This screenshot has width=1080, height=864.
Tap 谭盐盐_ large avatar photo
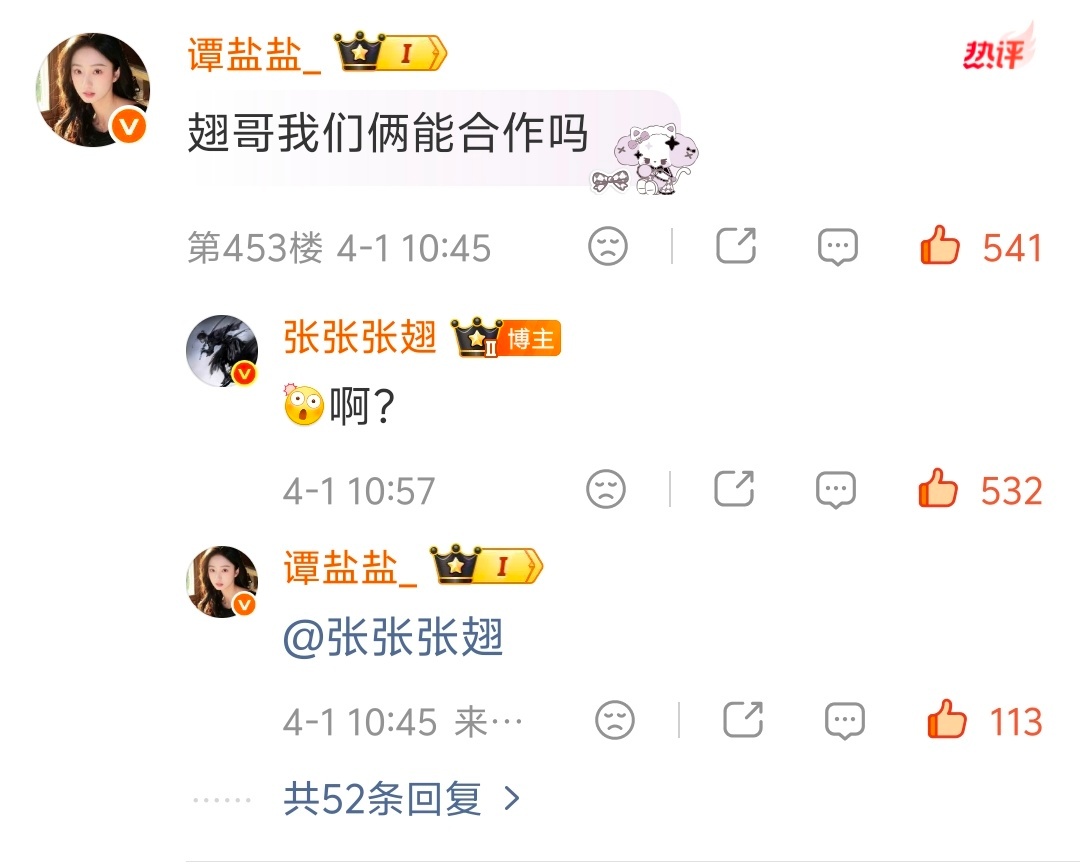[93, 90]
